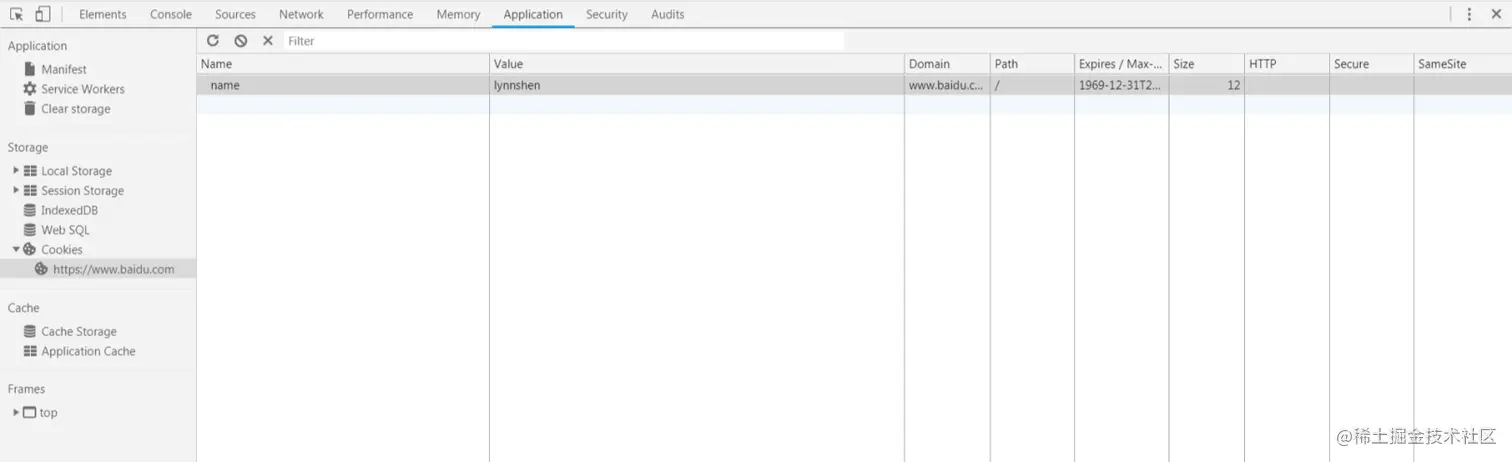
Task: Click the expires cell 1969-12-31T2...
Action: (1121, 85)
